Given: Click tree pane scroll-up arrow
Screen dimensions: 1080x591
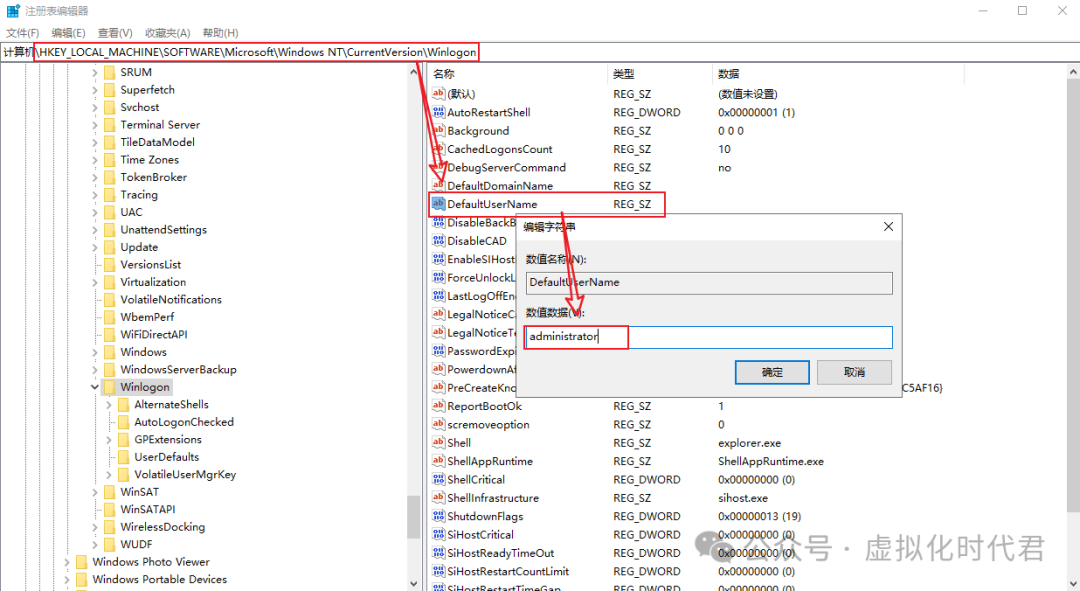Looking at the screenshot, I should [413, 72].
